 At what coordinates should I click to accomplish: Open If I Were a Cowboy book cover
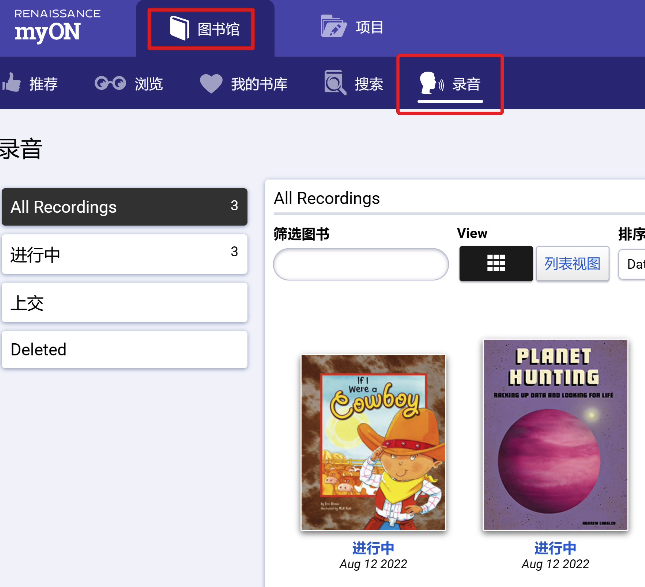373,443
